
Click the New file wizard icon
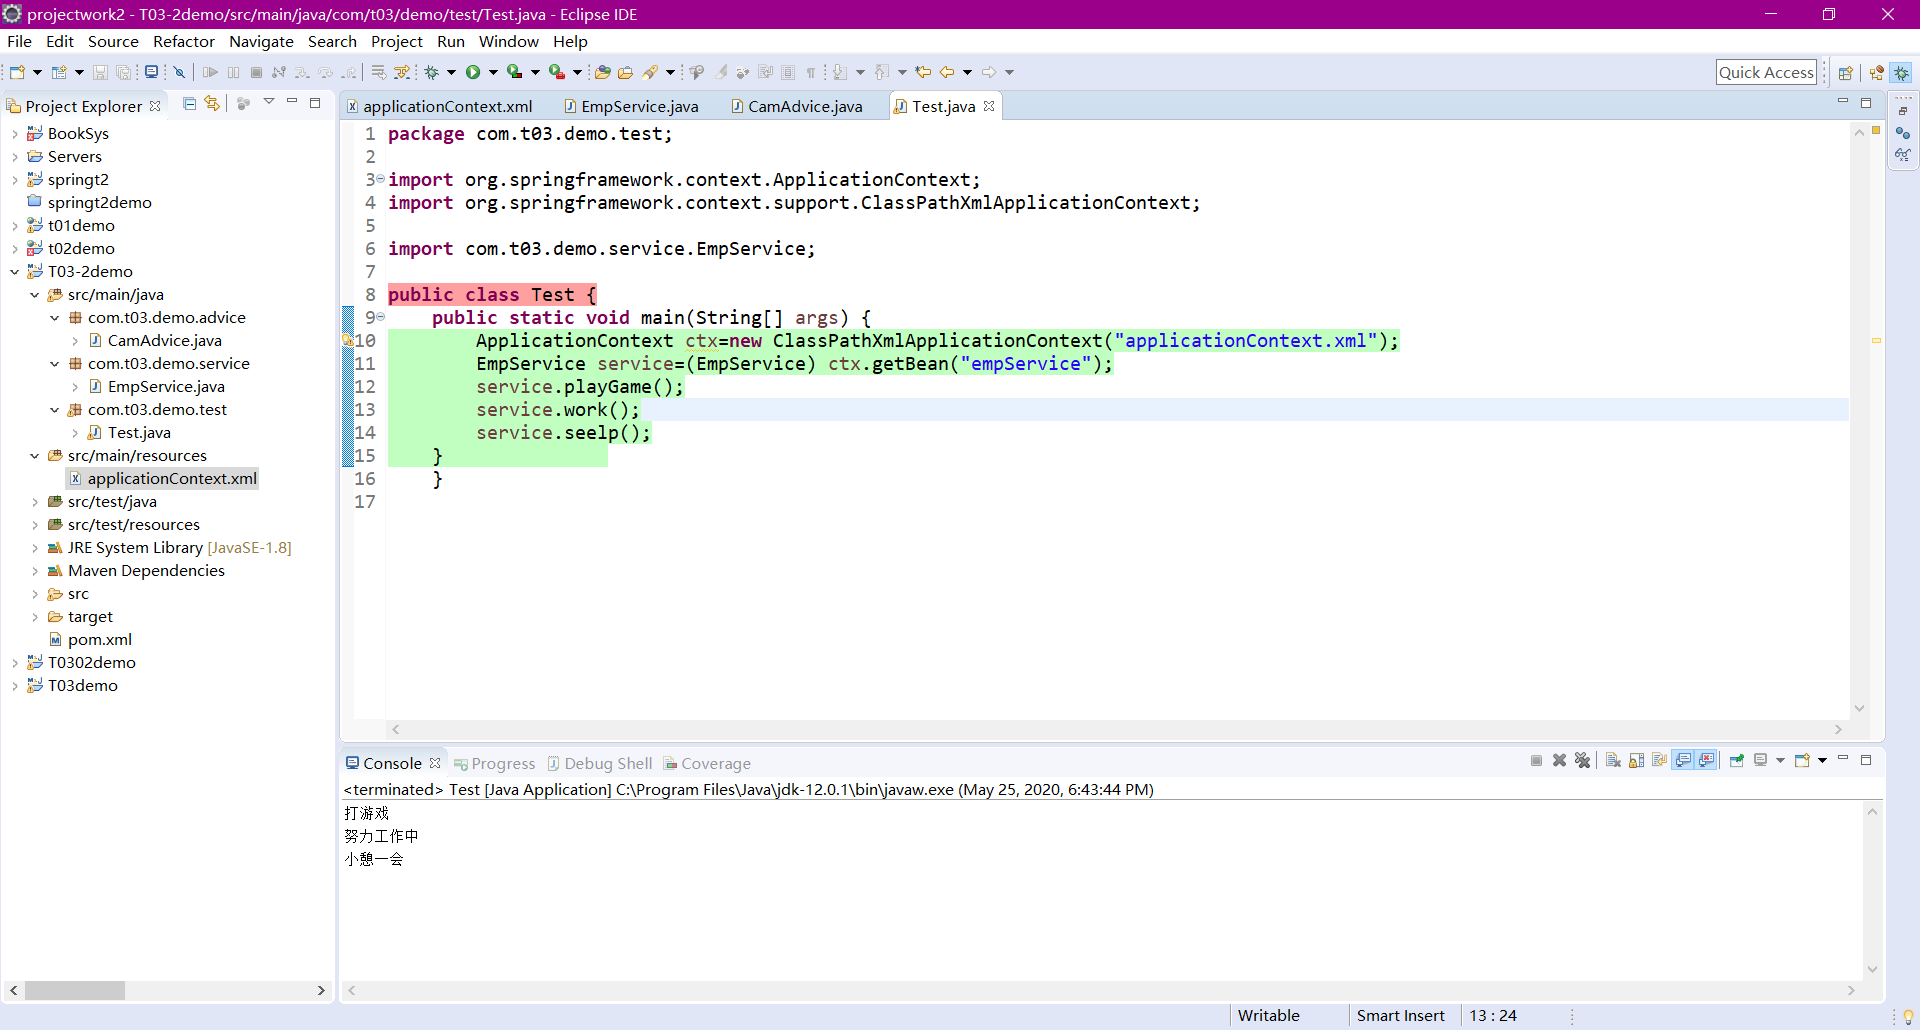coord(17,72)
